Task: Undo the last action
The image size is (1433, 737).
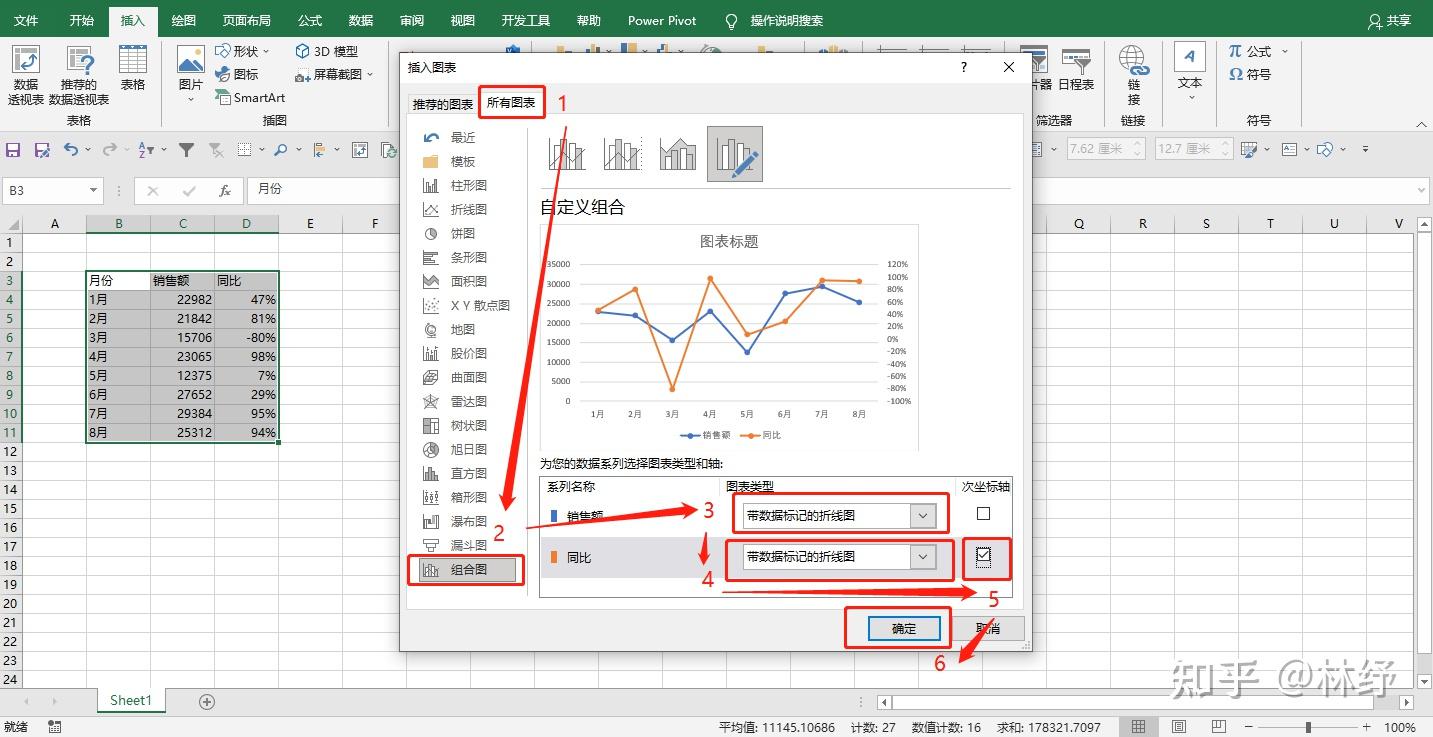Action: [71, 150]
